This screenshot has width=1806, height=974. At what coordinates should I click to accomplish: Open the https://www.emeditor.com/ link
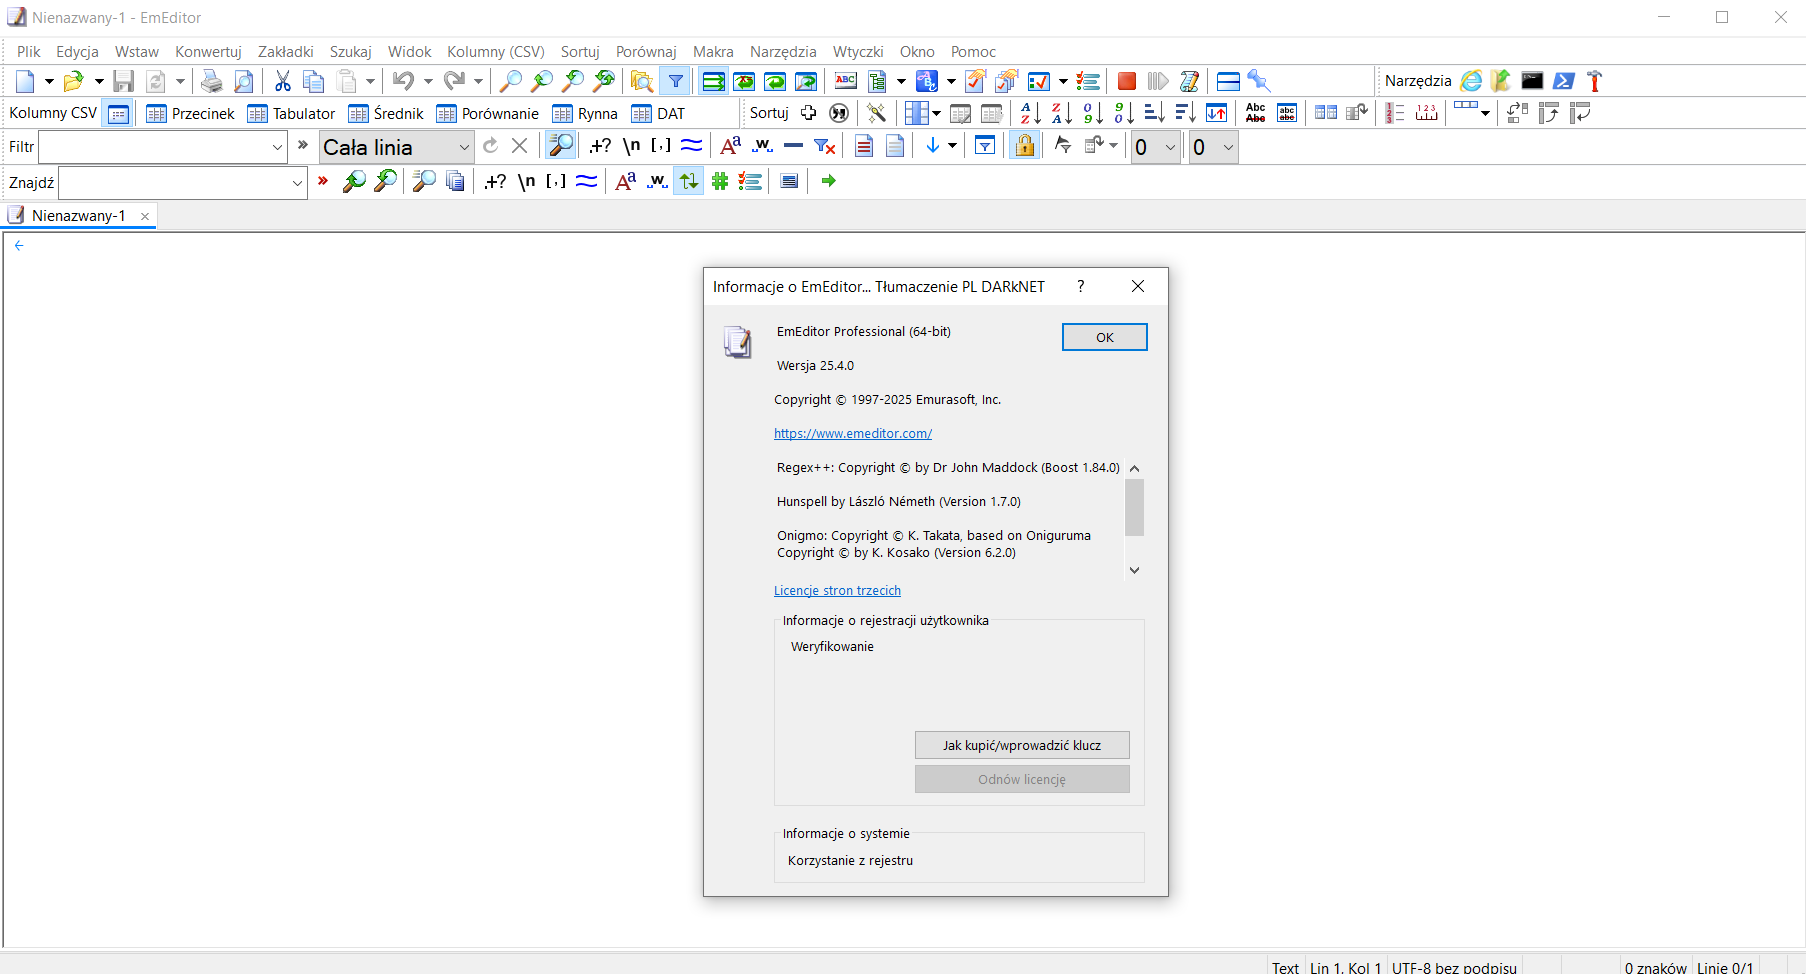(853, 433)
